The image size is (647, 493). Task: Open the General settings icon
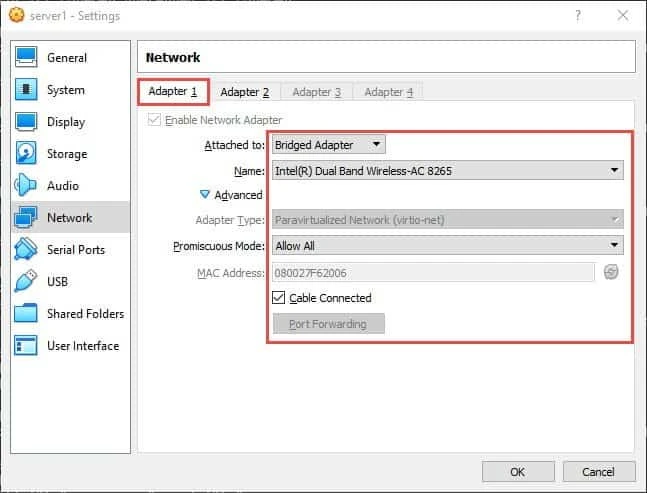(x=26, y=57)
